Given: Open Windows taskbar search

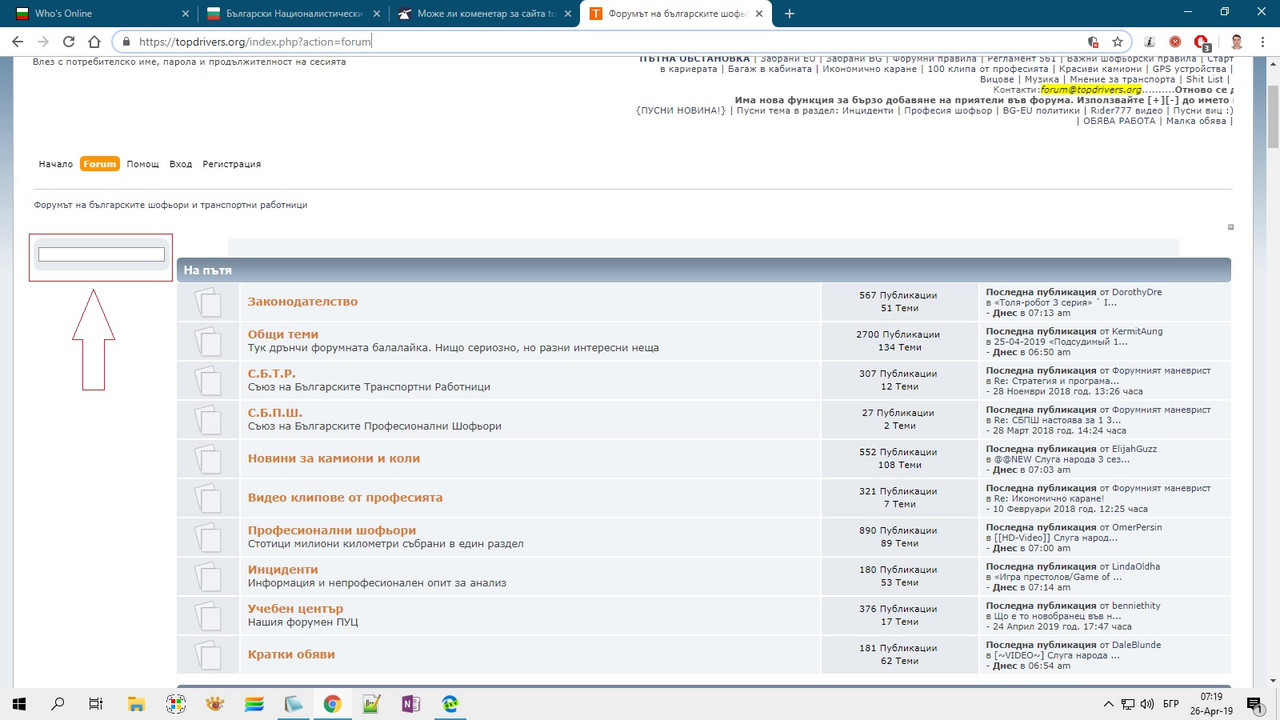Looking at the screenshot, I should (x=57, y=704).
